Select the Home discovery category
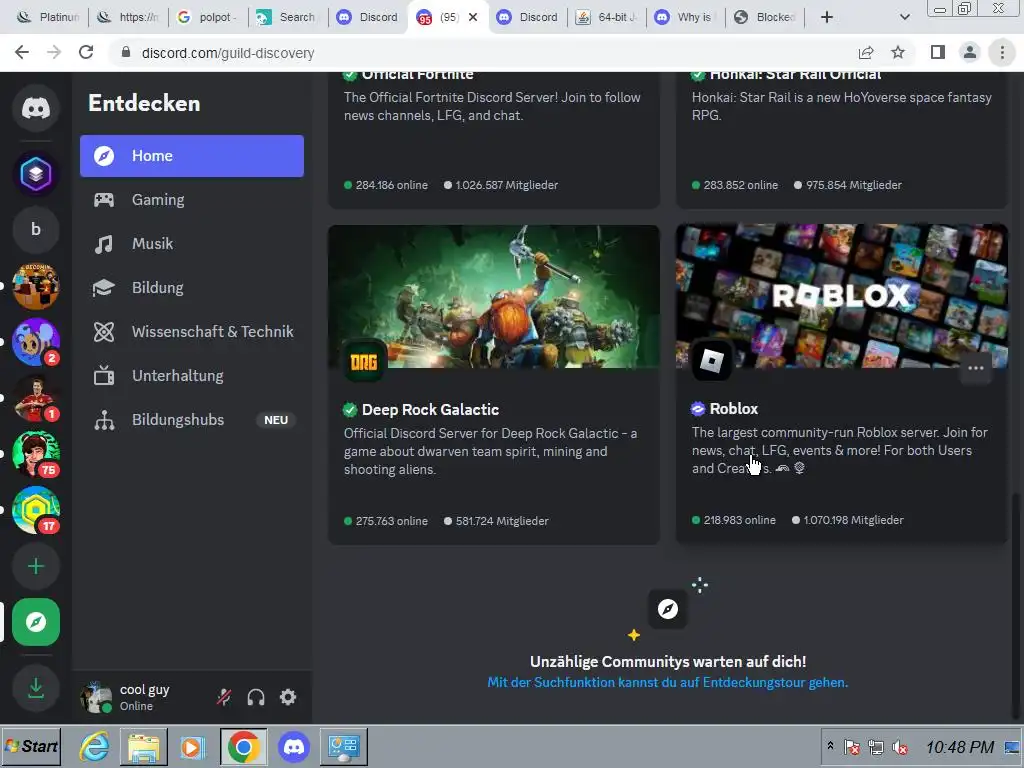Image resolution: width=1024 pixels, height=768 pixels. click(192, 156)
